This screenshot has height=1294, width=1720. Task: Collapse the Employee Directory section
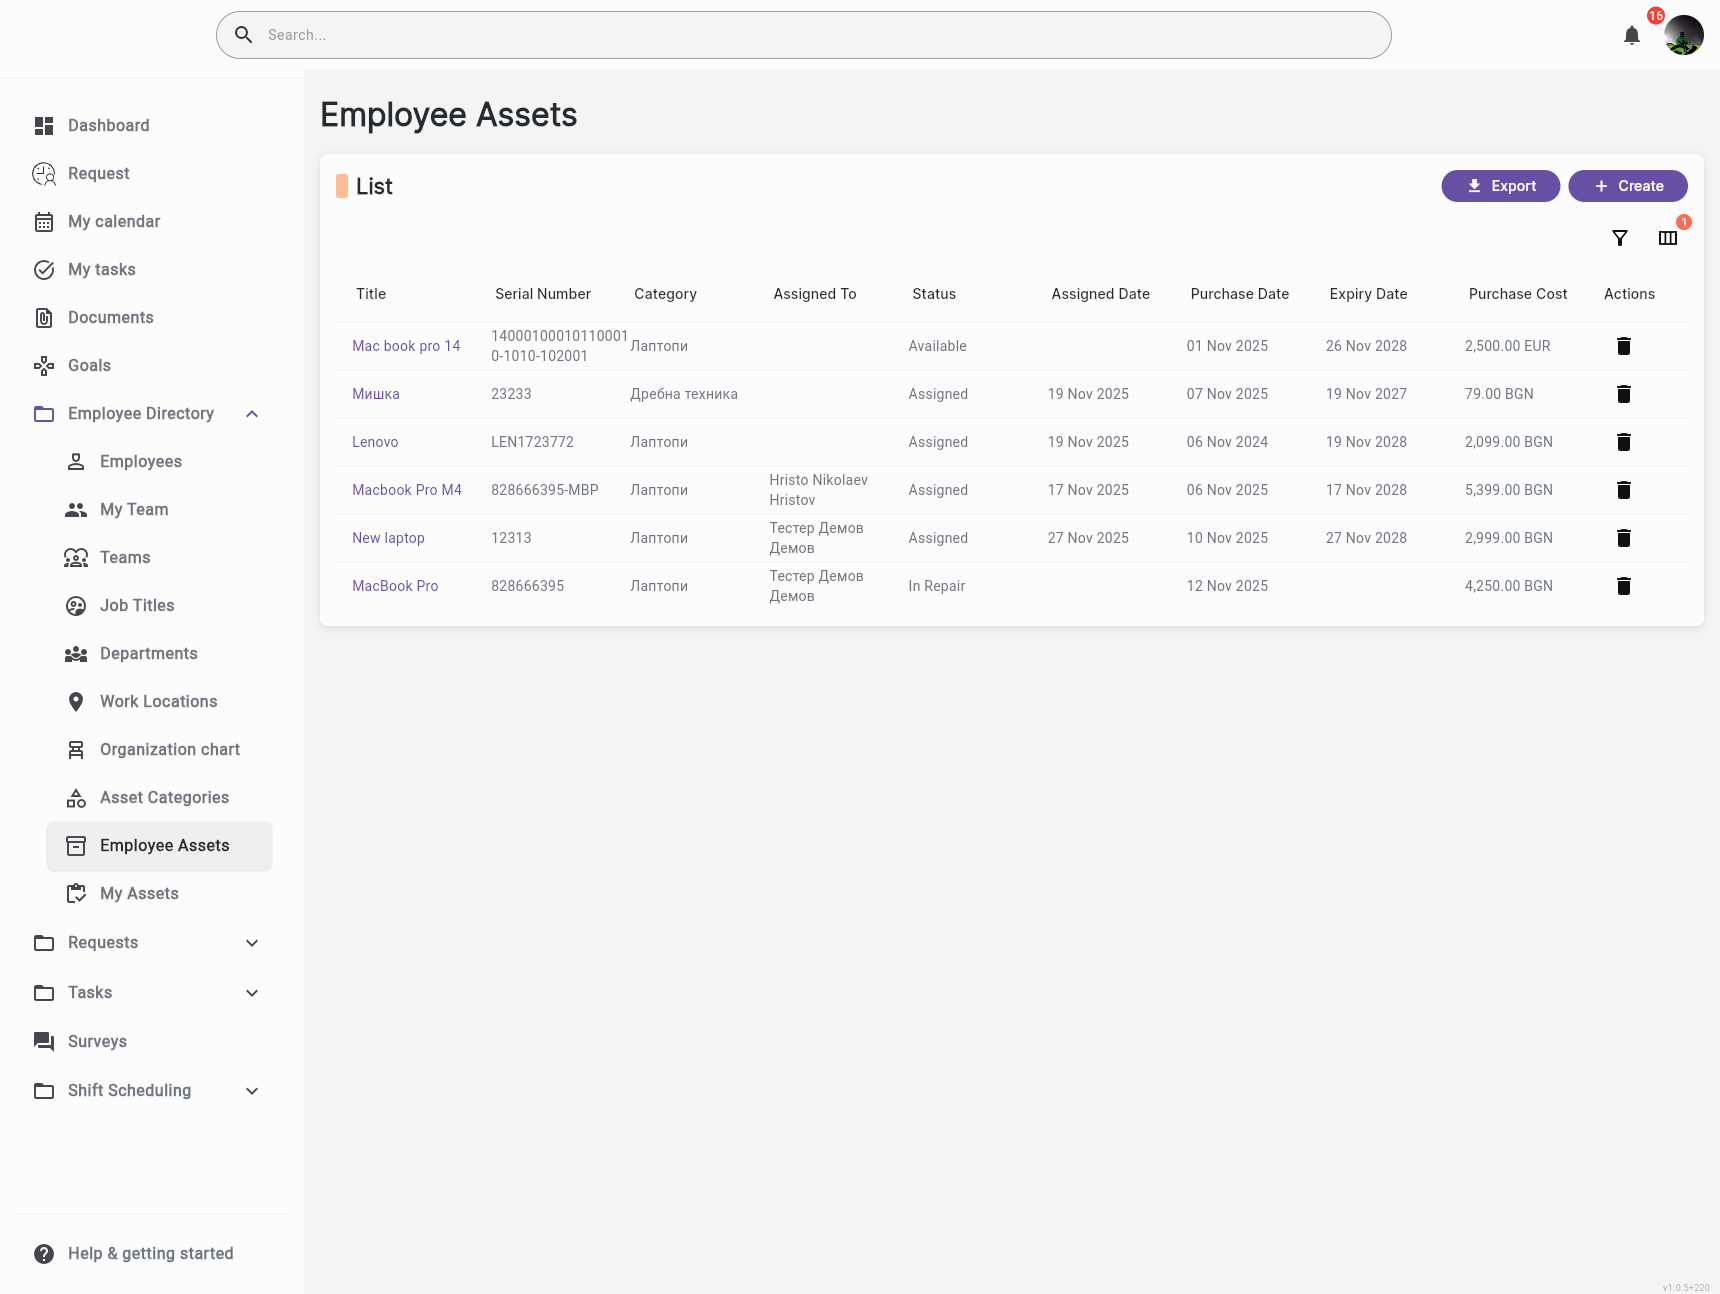point(252,414)
